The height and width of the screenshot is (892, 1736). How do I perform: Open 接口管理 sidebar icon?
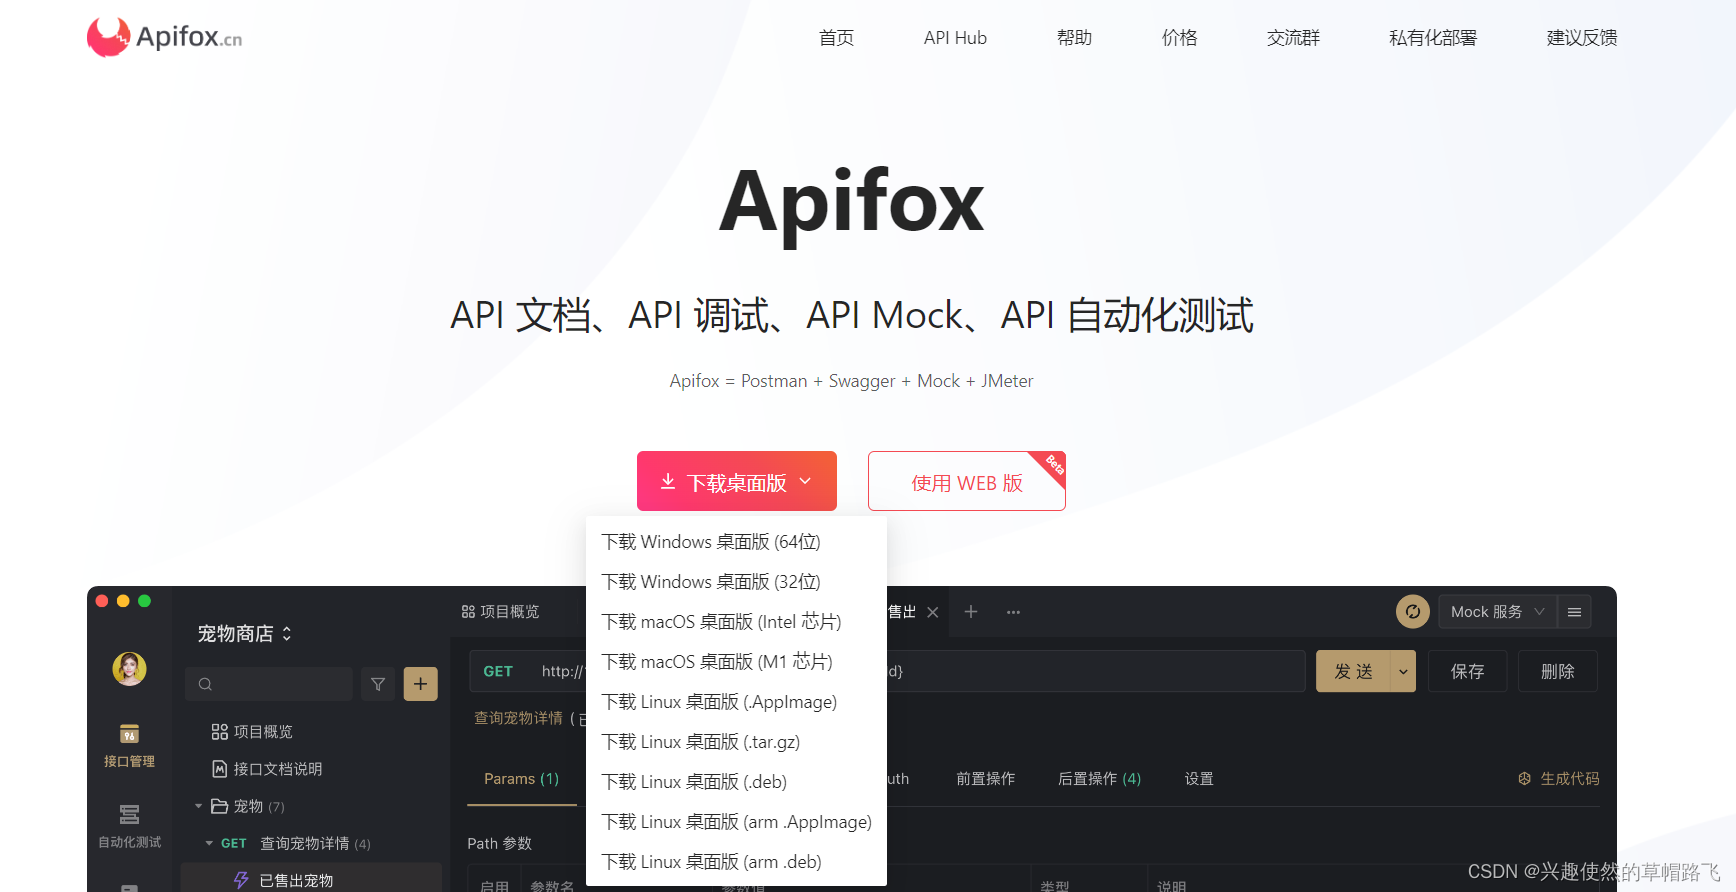click(x=129, y=746)
